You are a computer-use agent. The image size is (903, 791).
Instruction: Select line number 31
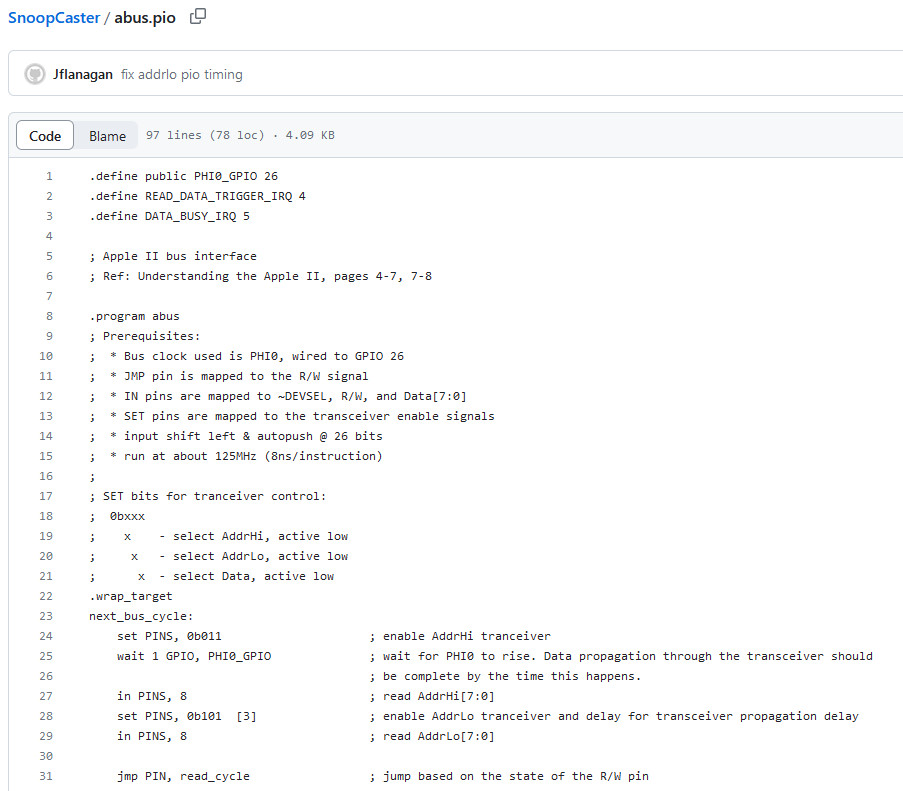[x=45, y=776]
